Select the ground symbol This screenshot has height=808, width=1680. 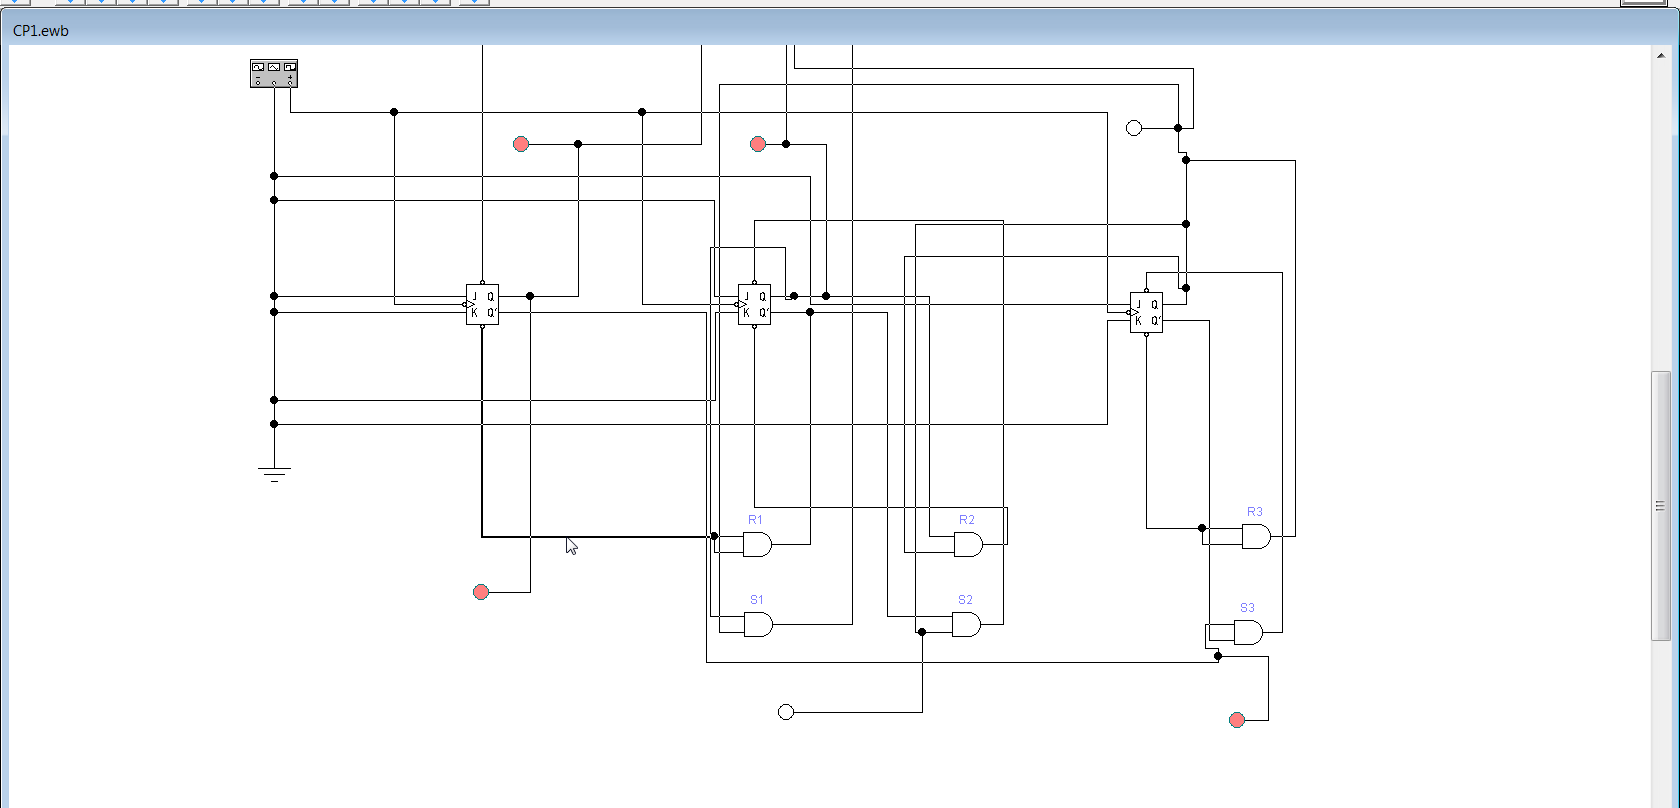pos(274,474)
